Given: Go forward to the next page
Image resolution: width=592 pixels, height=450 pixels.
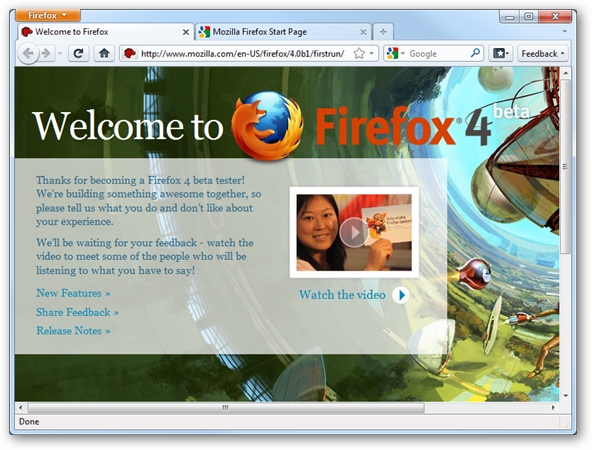Looking at the screenshot, I should click(46, 54).
